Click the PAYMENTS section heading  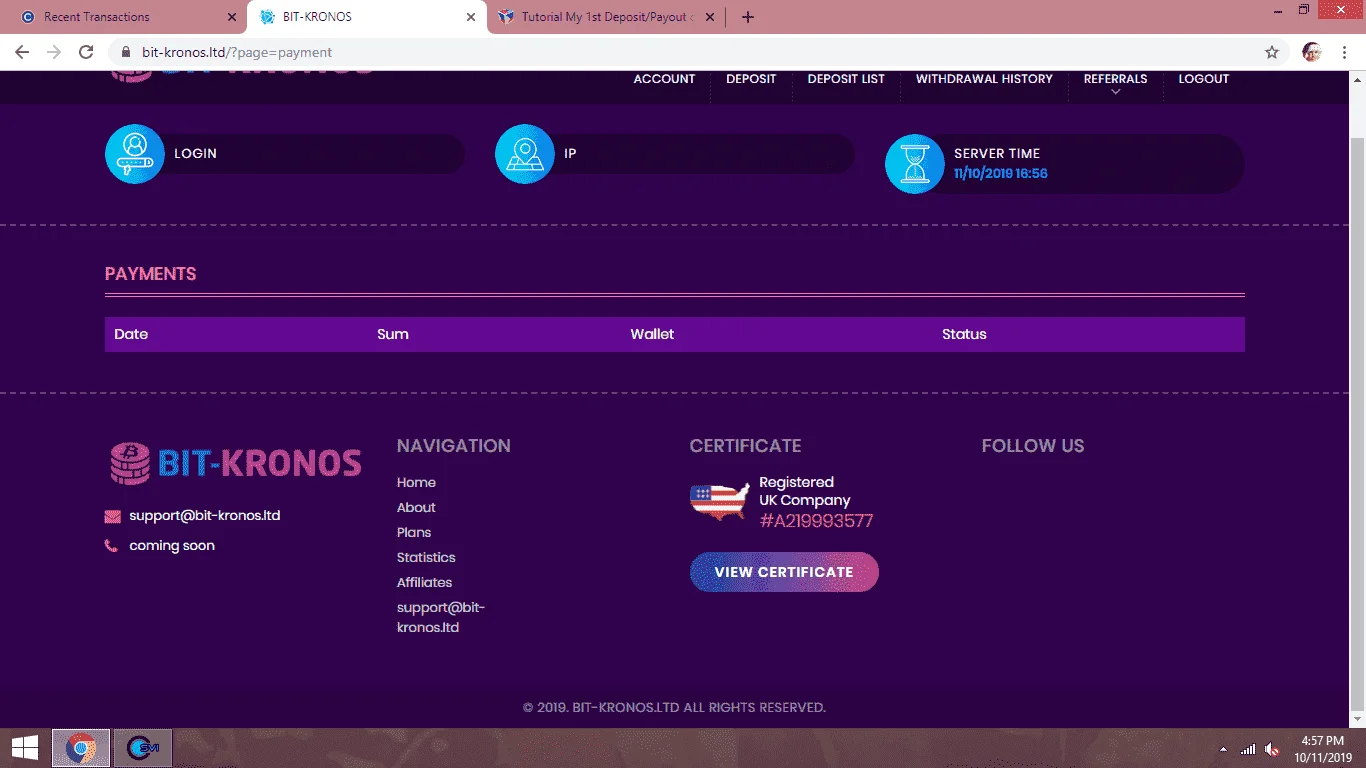pyautogui.click(x=150, y=274)
